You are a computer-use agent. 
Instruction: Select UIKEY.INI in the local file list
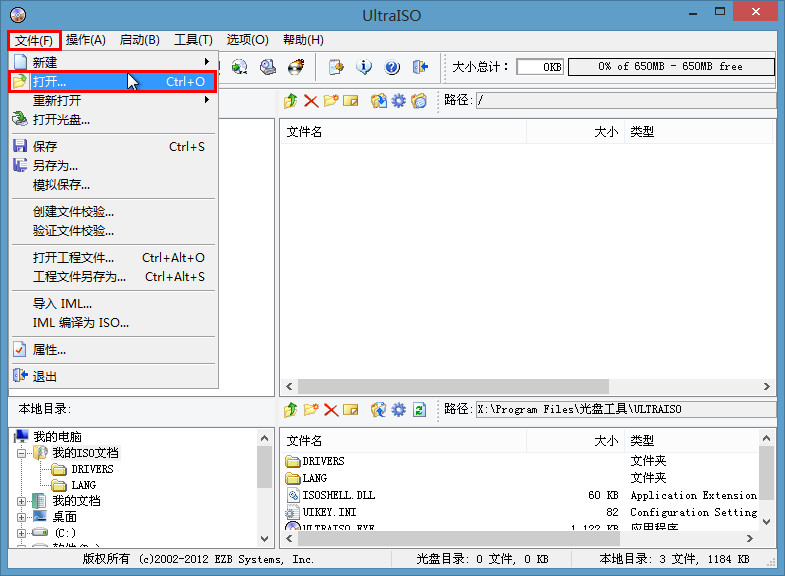click(x=329, y=512)
